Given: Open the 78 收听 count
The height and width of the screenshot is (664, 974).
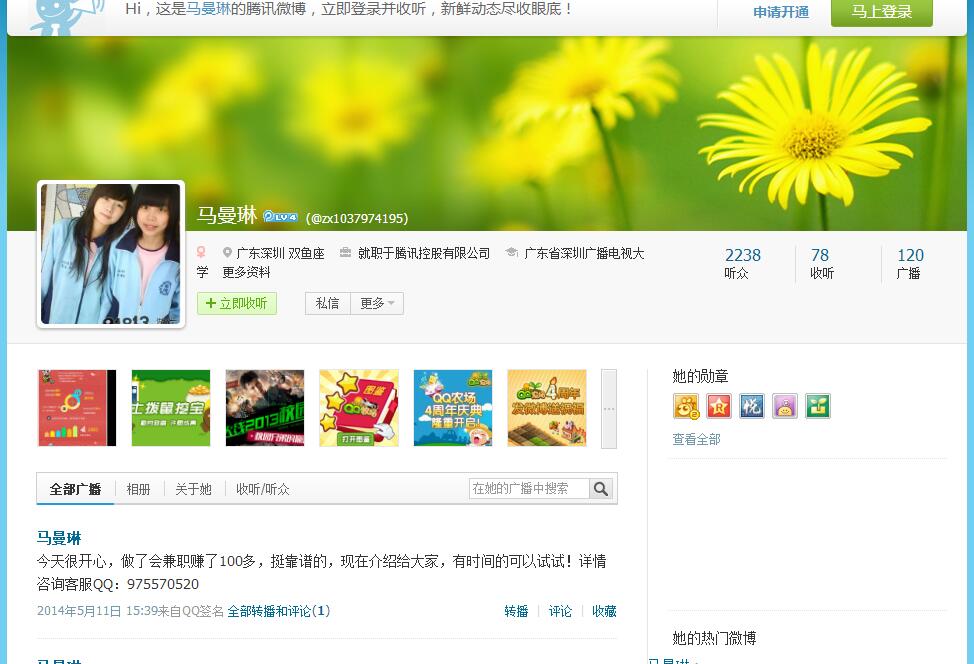Looking at the screenshot, I should [x=822, y=263].
